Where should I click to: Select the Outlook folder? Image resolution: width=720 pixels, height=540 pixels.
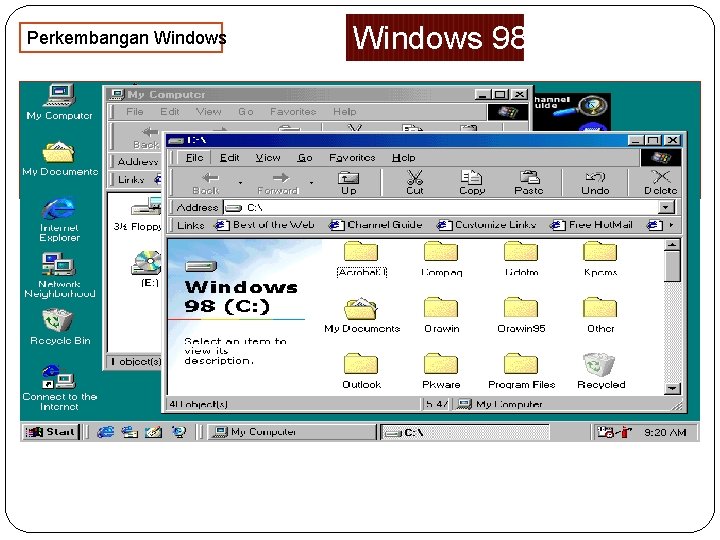click(361, 371)
